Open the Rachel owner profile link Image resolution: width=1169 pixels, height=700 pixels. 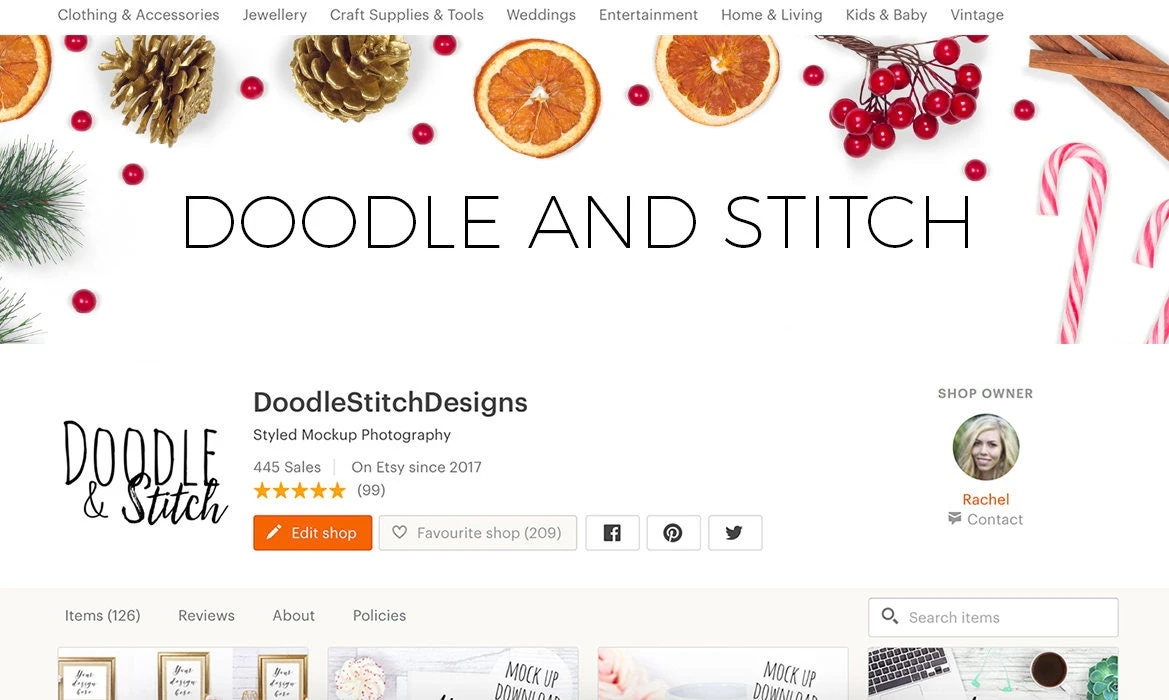point(986,499)
